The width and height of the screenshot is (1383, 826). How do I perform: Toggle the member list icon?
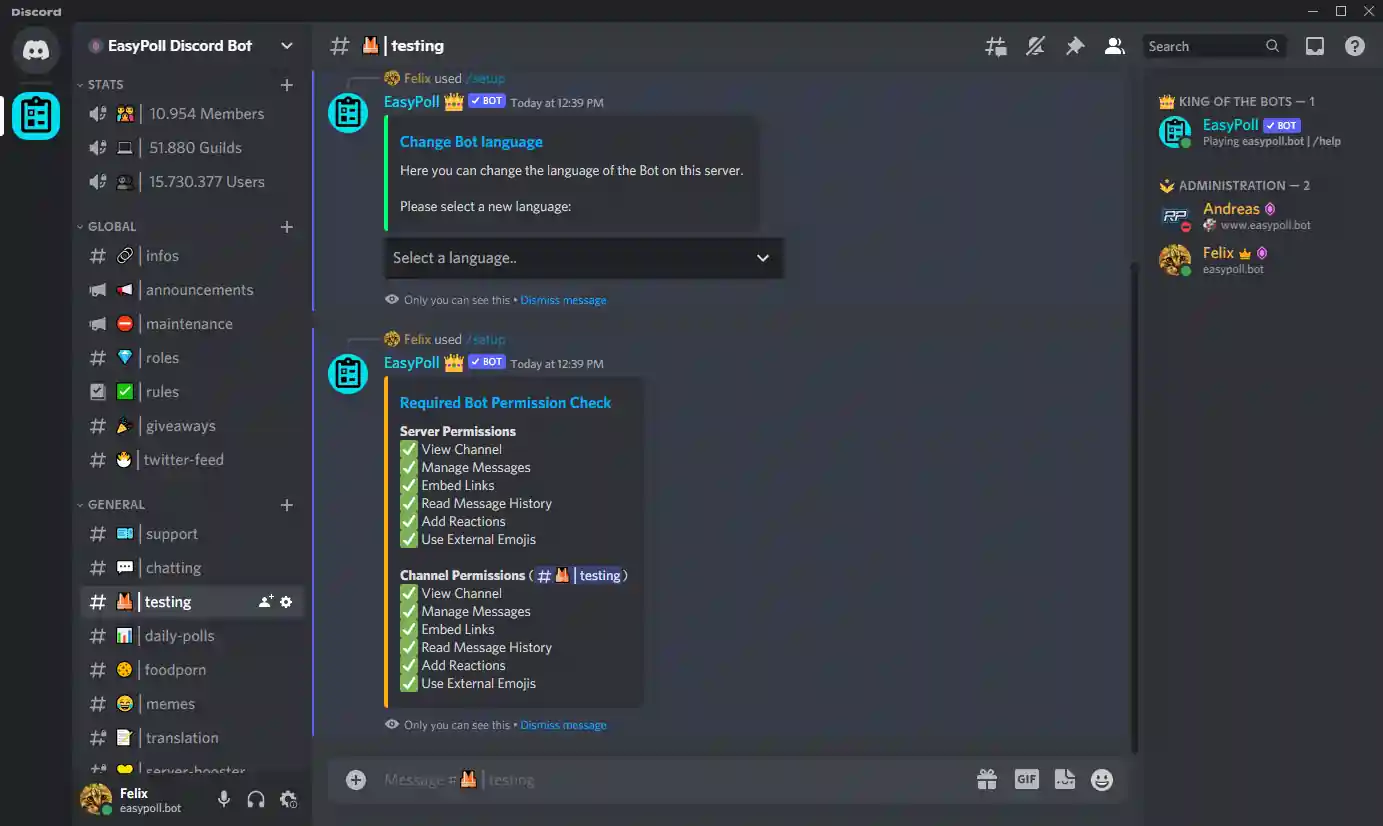[1114, 46]
